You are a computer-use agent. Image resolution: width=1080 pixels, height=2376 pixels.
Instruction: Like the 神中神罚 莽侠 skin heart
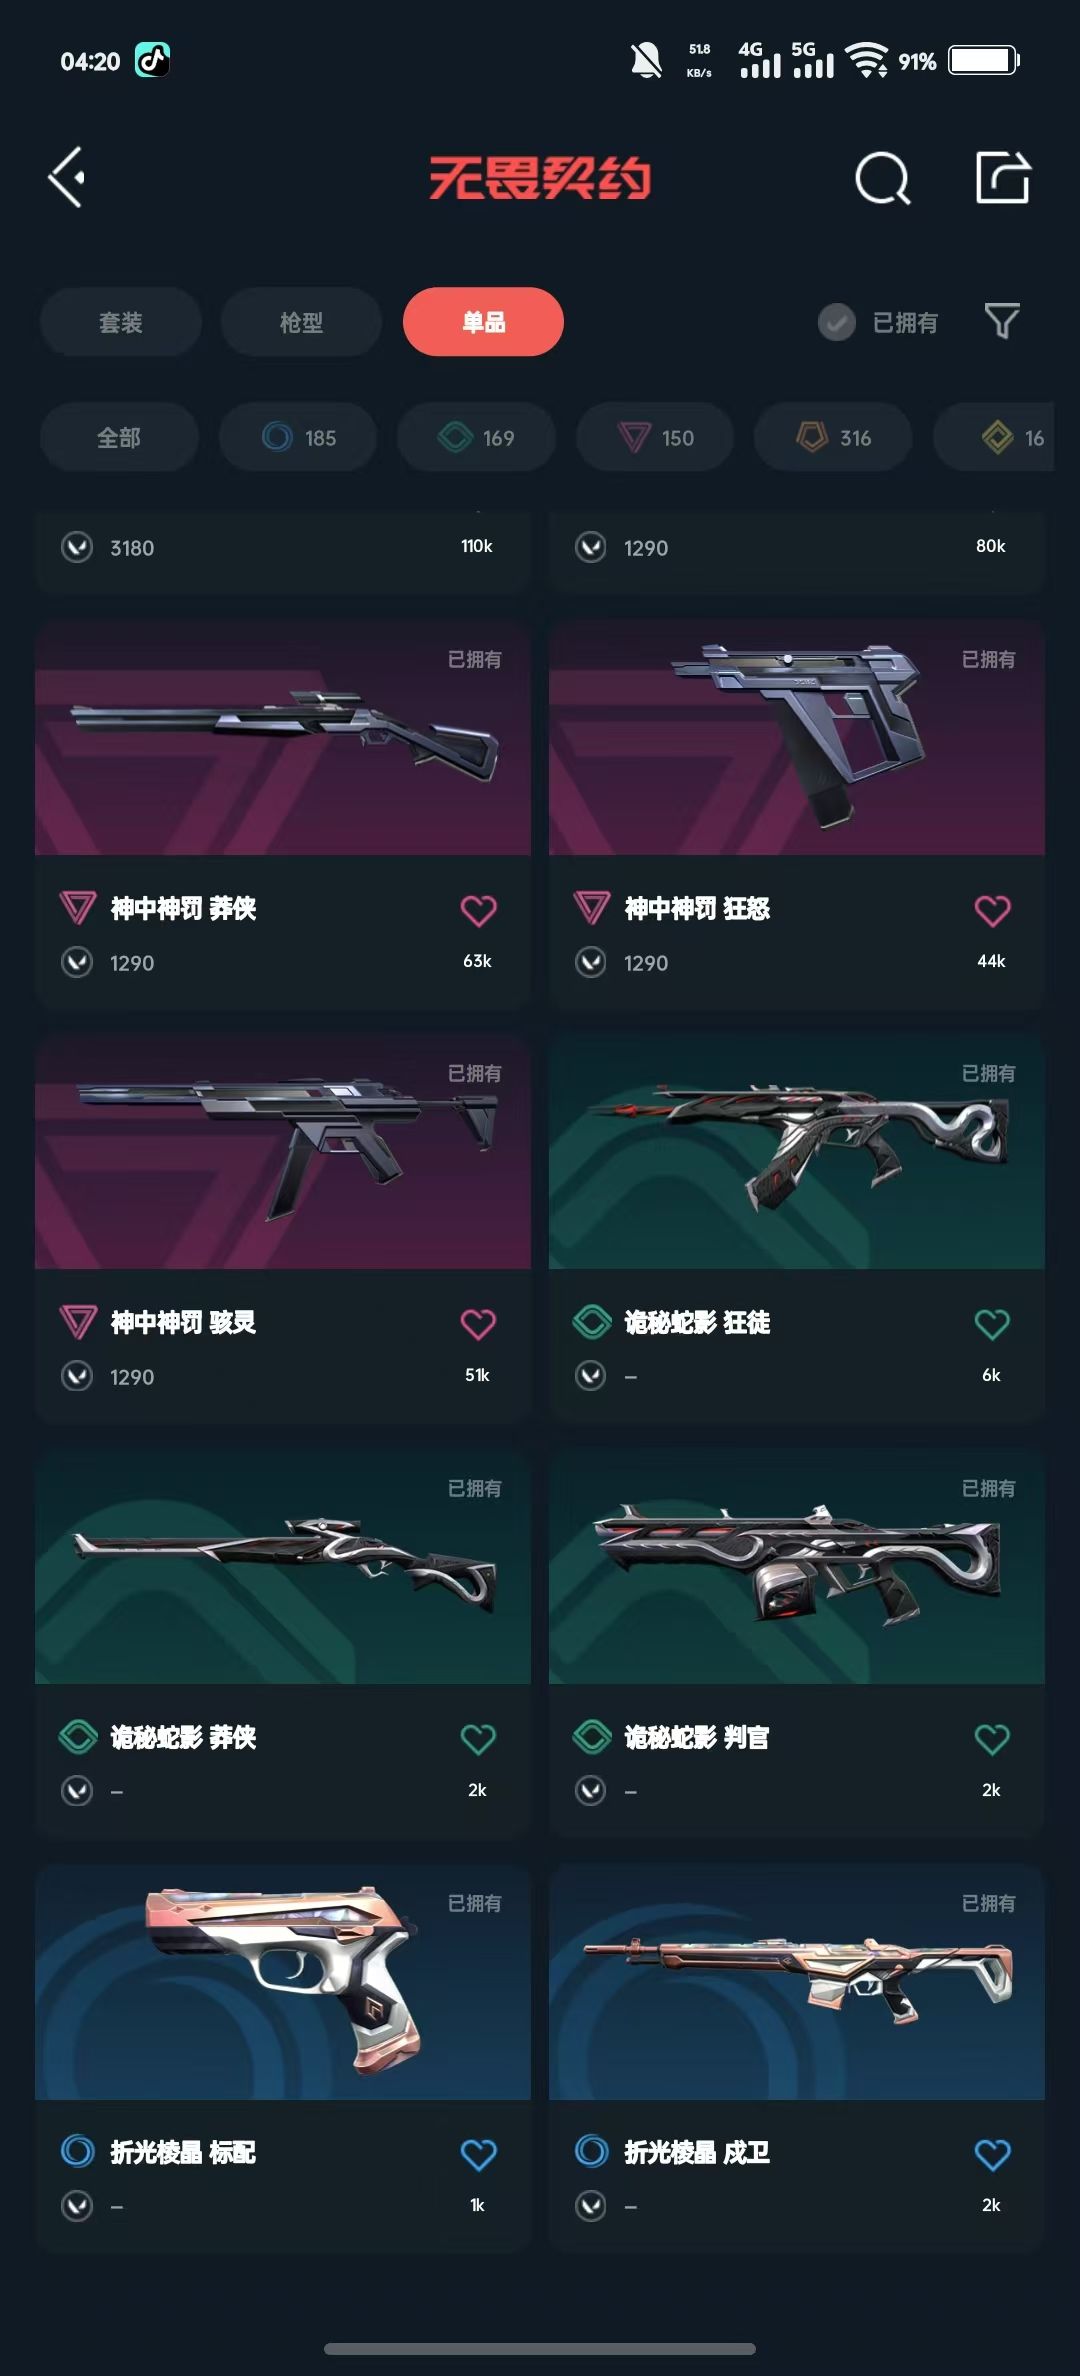point(478,910)
